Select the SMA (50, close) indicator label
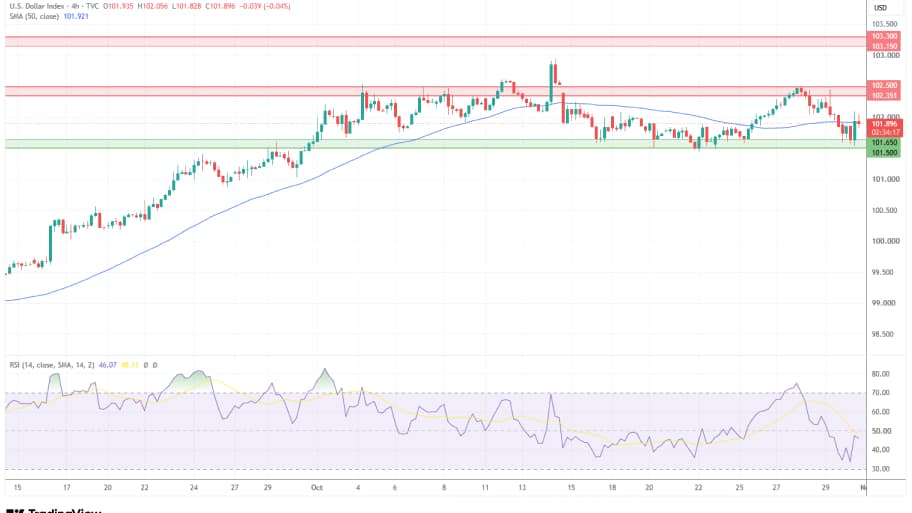 34,16
